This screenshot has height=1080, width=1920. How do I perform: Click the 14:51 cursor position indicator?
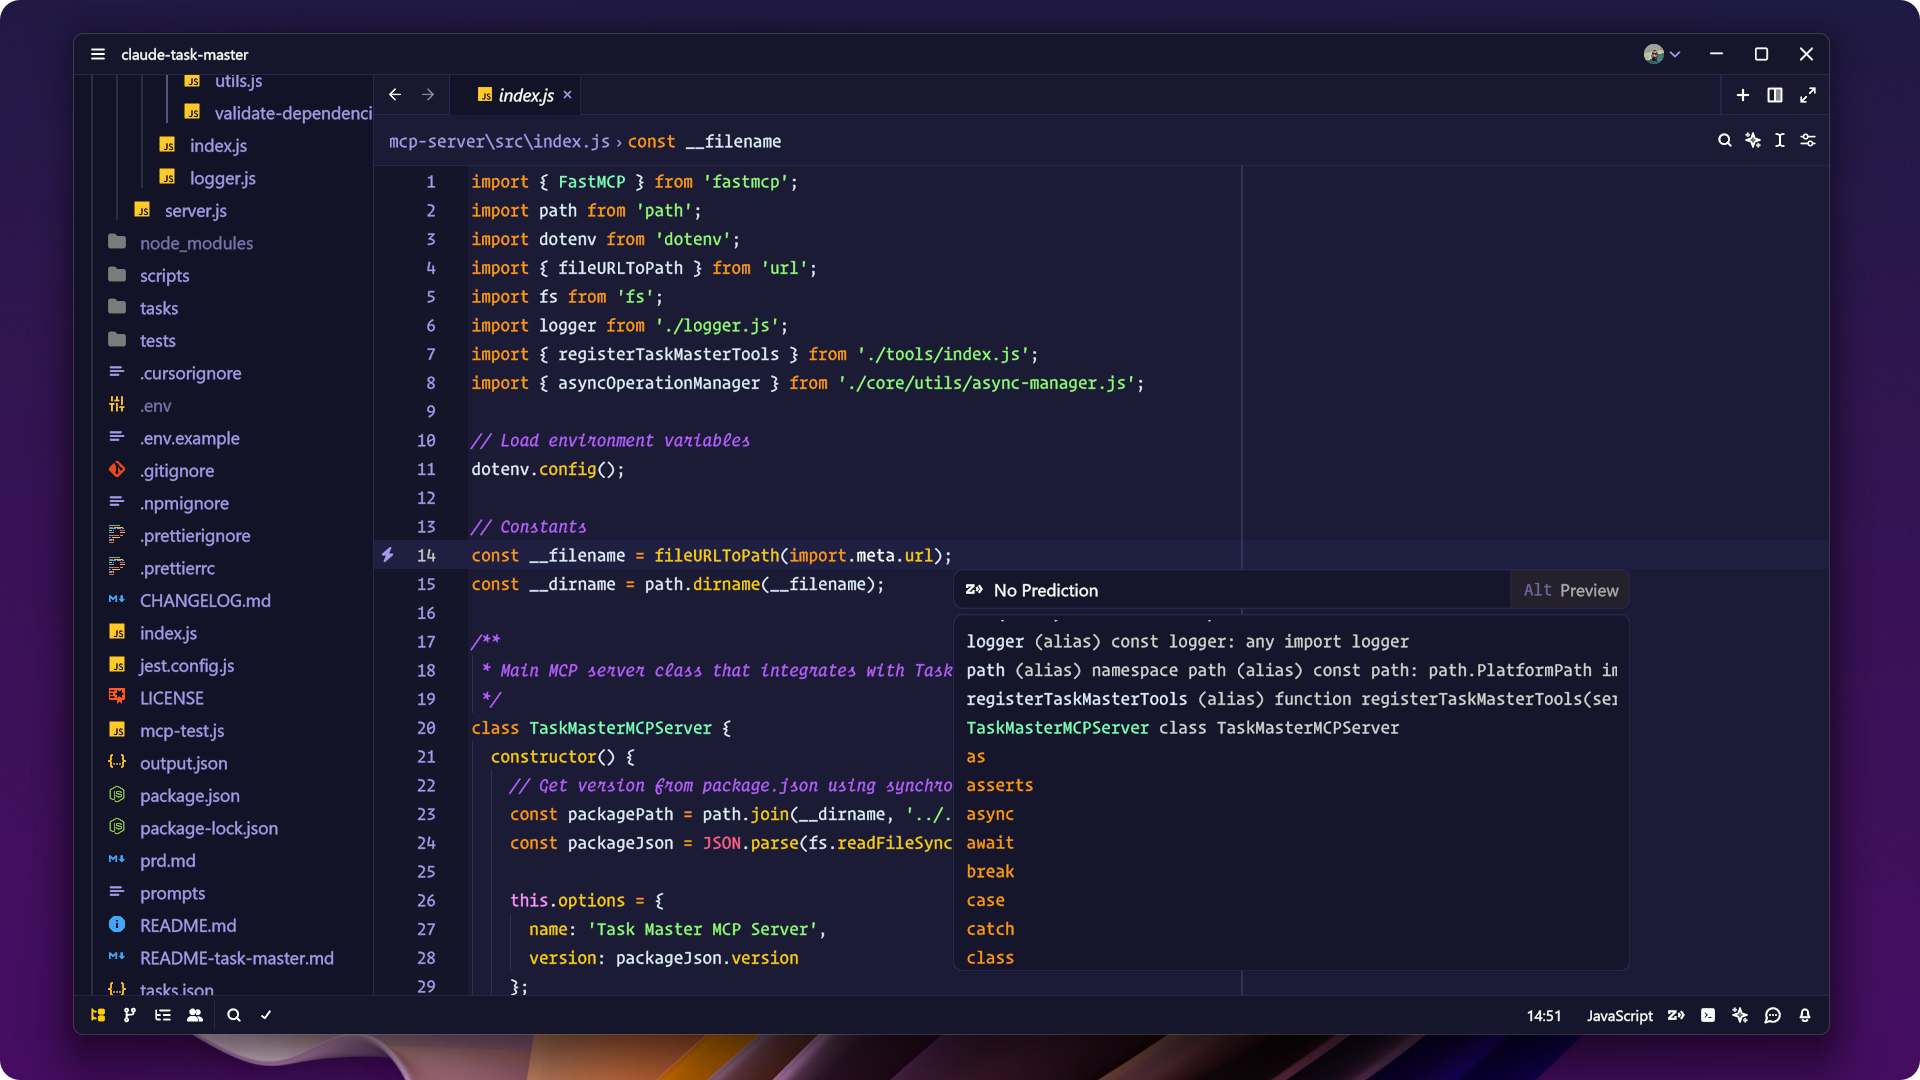coord(1543,1015)
